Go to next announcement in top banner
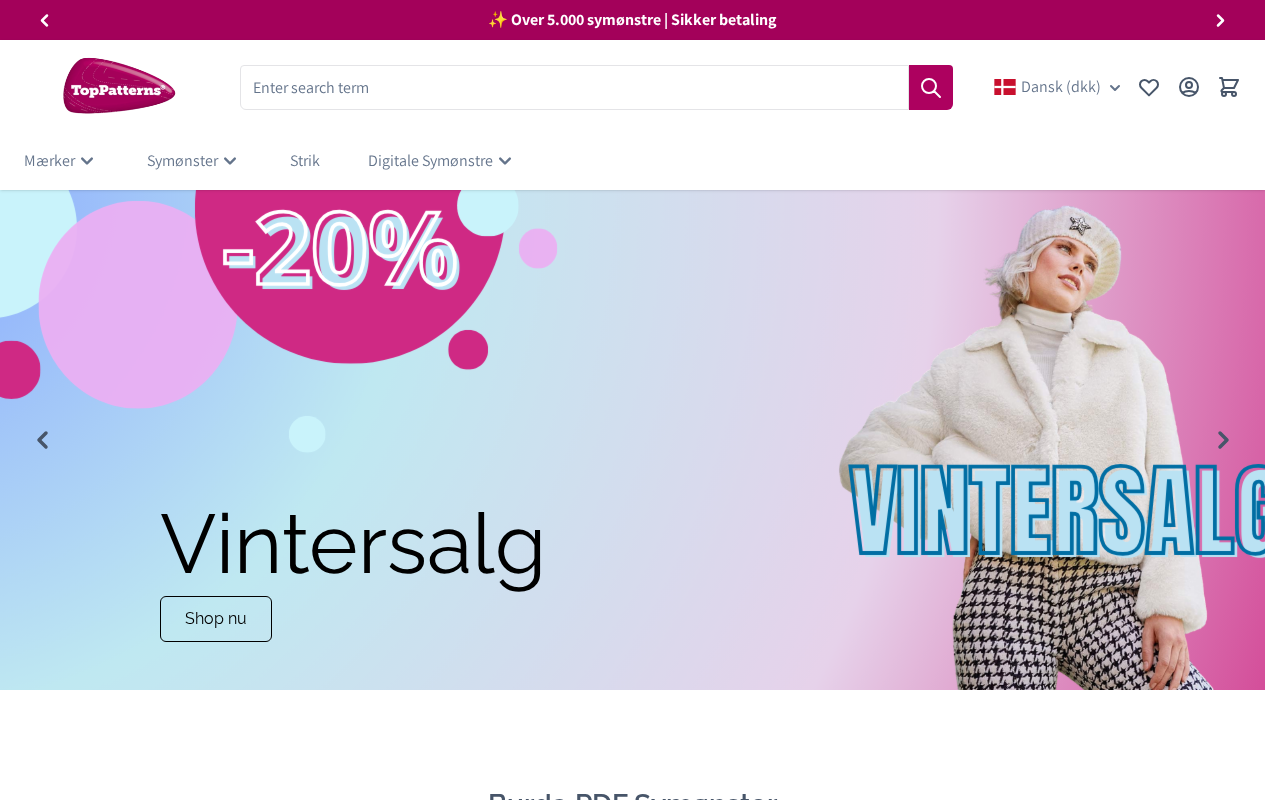Image resolution: width=1280 pixels, height=800 pixels. tap(1220, 20)
